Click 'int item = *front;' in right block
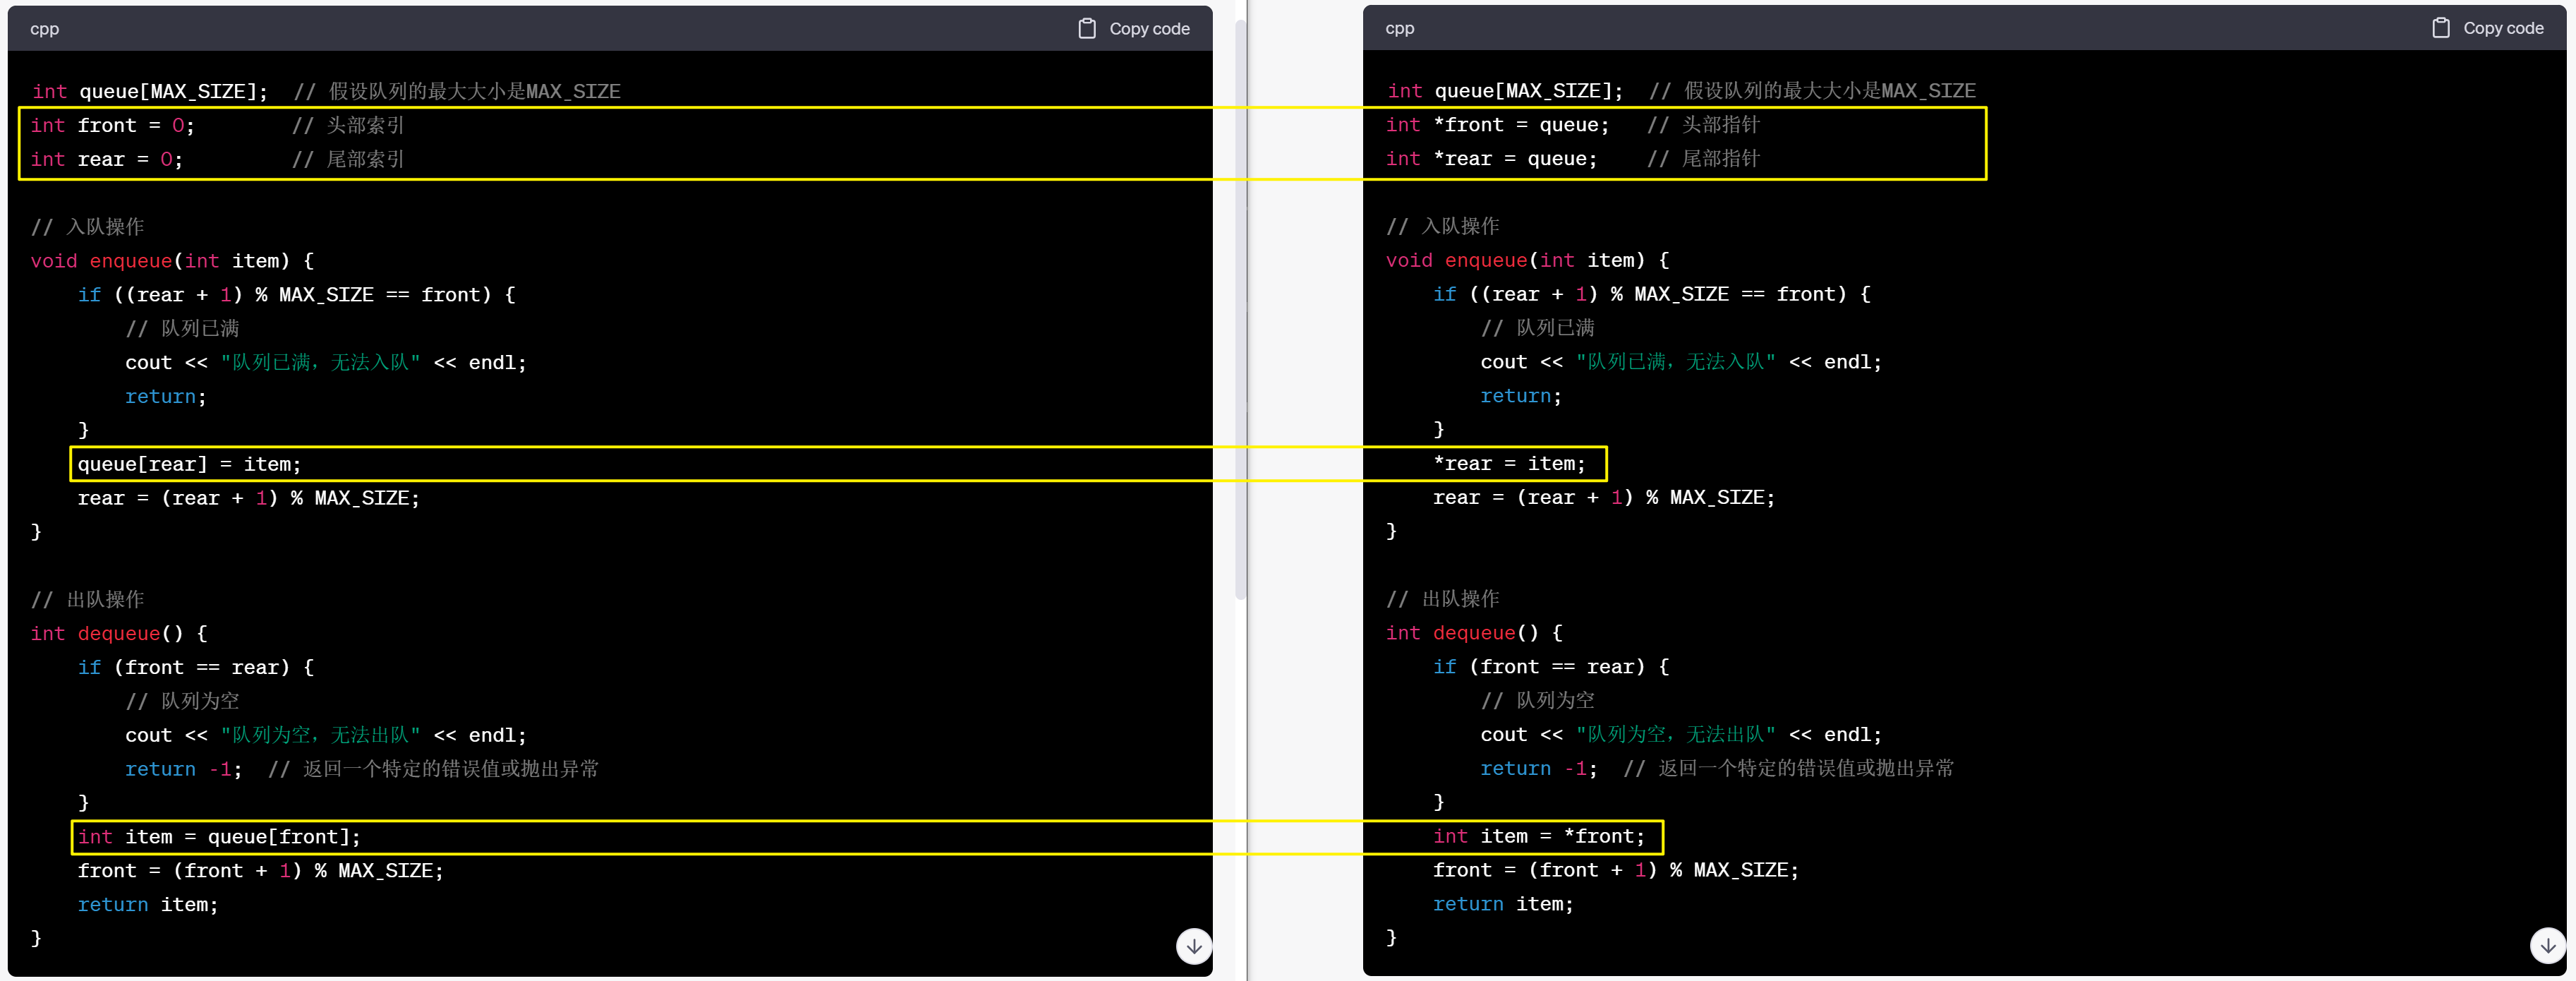The image size is (2576, 981). point(1539,836)
